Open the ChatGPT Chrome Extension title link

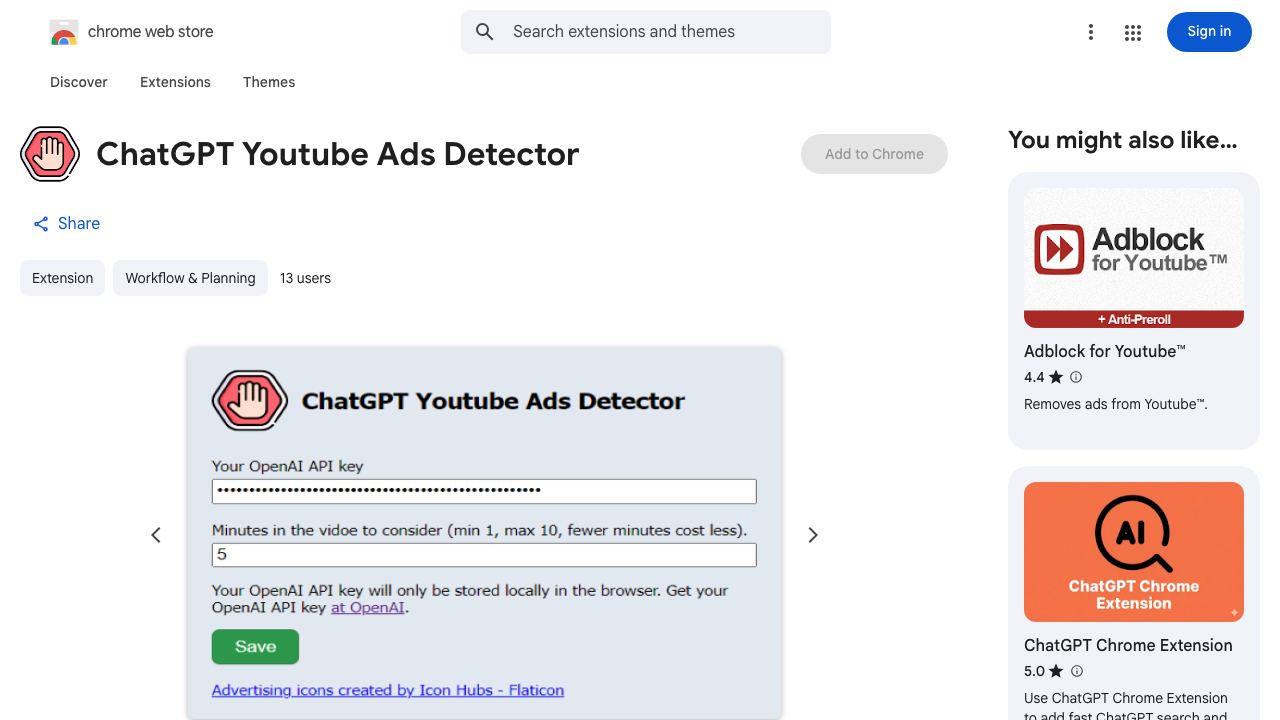(1128, 645)
